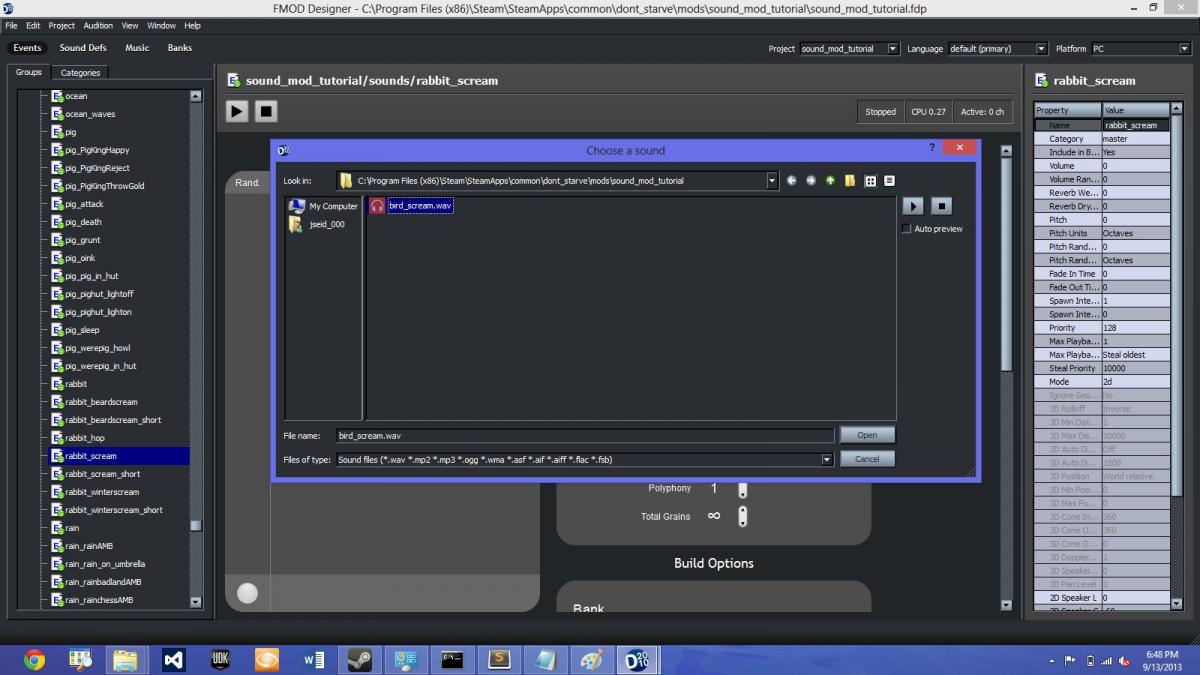Cancel the Choose a sound dialog
The height and width of the screenshot is (675, 1200).
click(867, 459)
